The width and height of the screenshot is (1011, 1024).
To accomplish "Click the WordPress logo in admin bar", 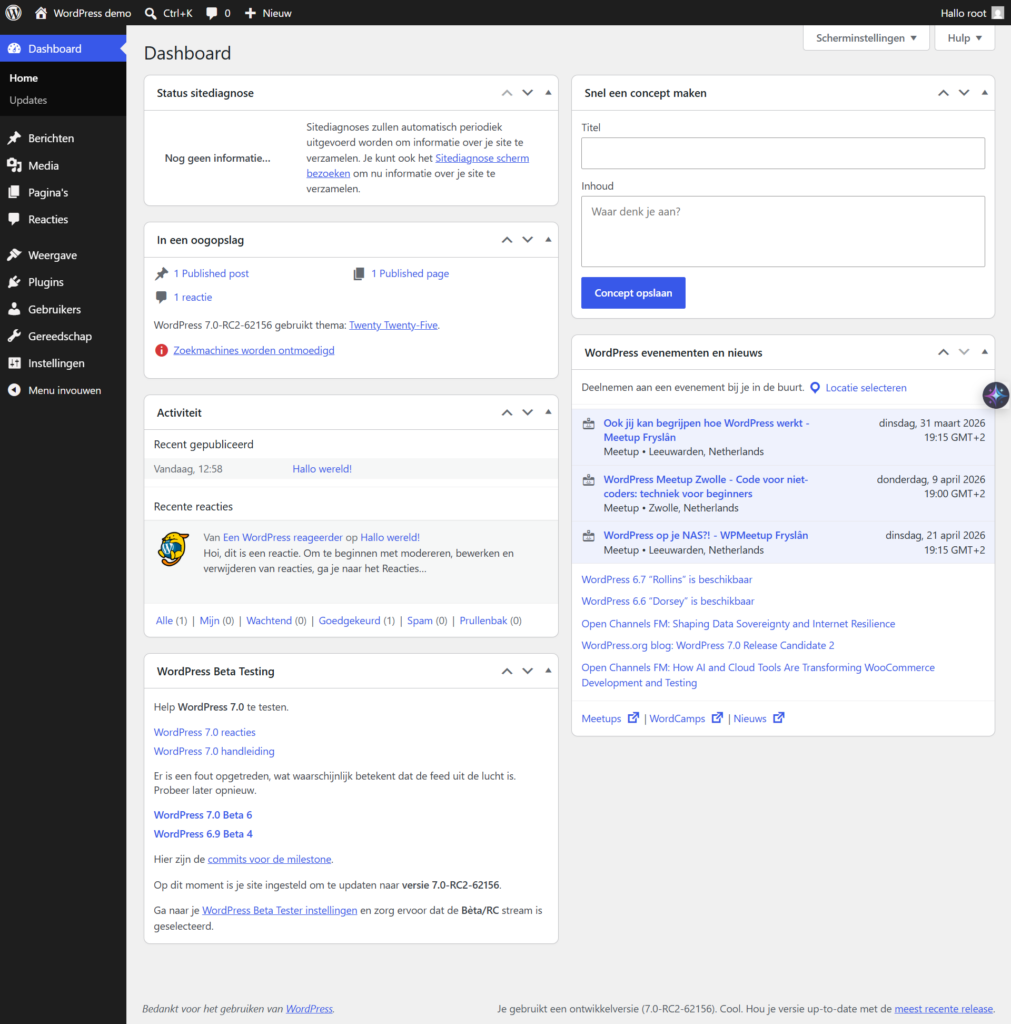I will click(14, 13).
